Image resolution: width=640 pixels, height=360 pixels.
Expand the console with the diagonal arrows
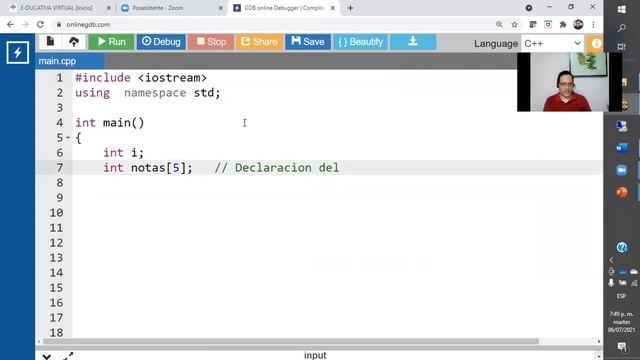coord(68,356)
